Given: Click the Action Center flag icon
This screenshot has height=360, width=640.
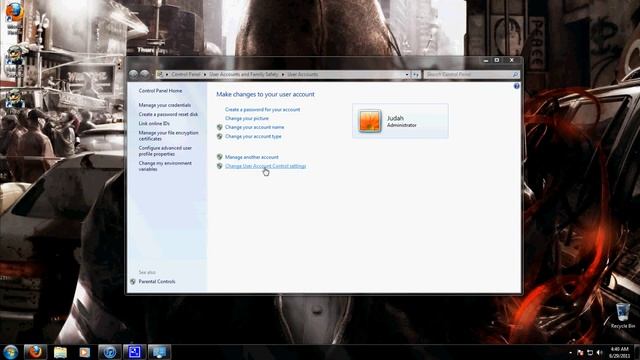Looking at the screenshot, I should pos(580,352).
